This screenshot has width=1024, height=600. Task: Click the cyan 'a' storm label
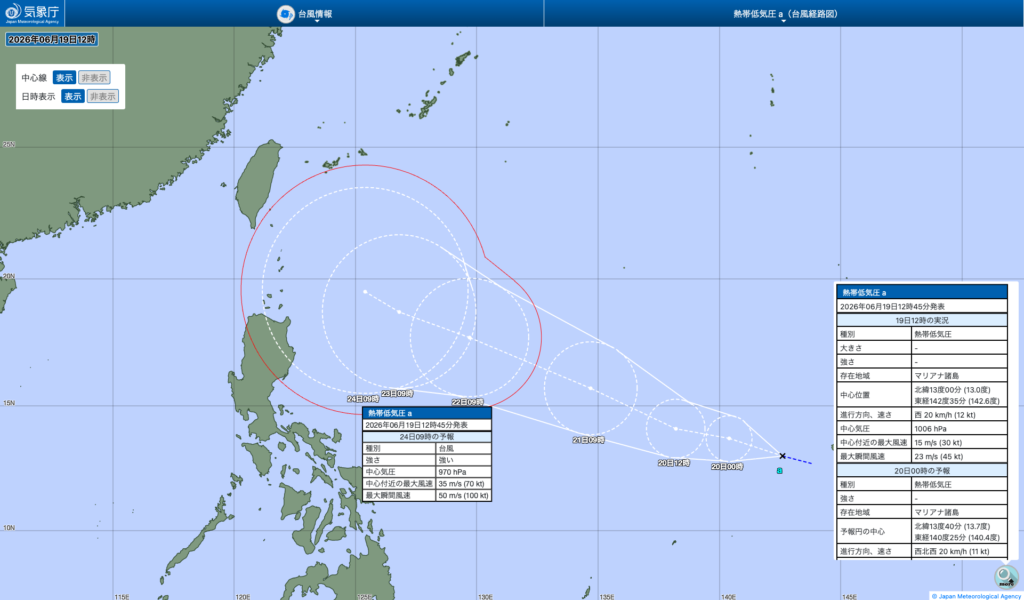coord(780,470)
